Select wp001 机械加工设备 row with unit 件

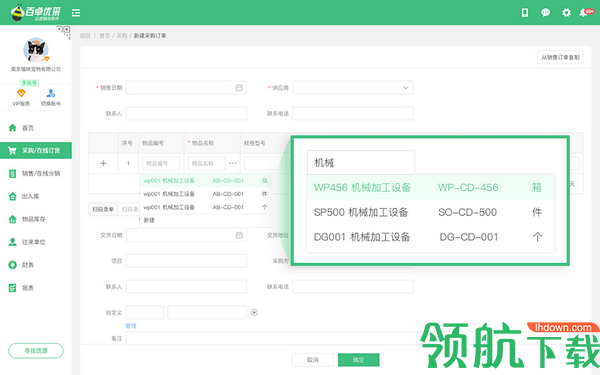pos(206,194)
